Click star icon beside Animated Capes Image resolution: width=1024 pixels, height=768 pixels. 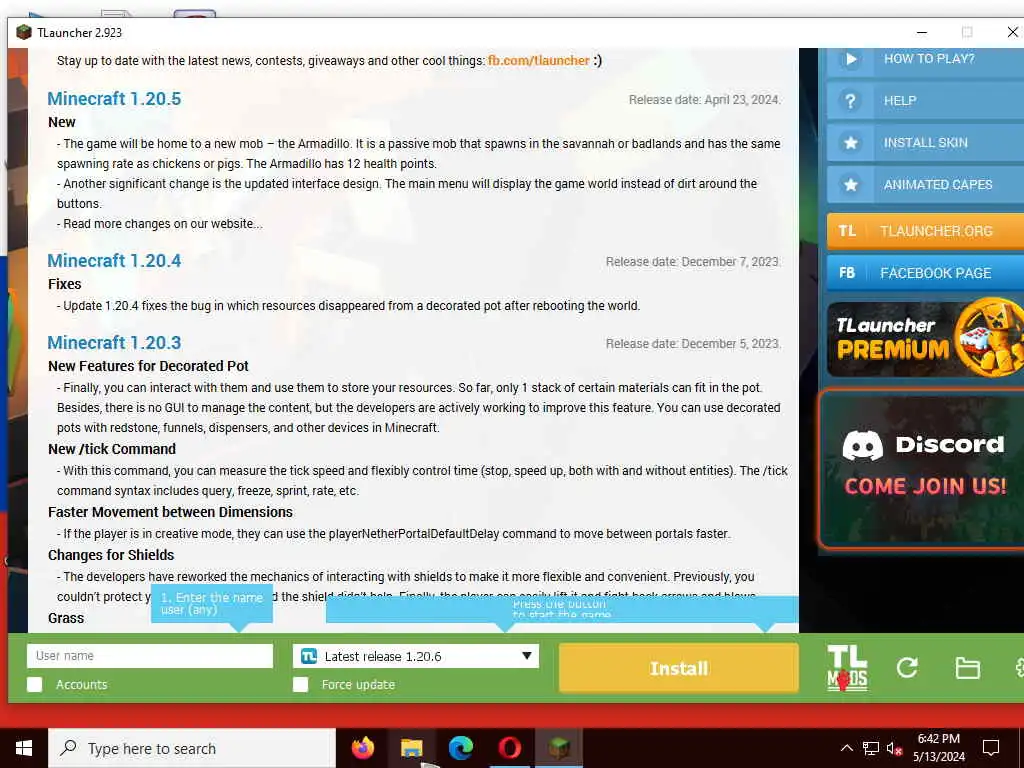pyautogui.click(x=850, y=185)
